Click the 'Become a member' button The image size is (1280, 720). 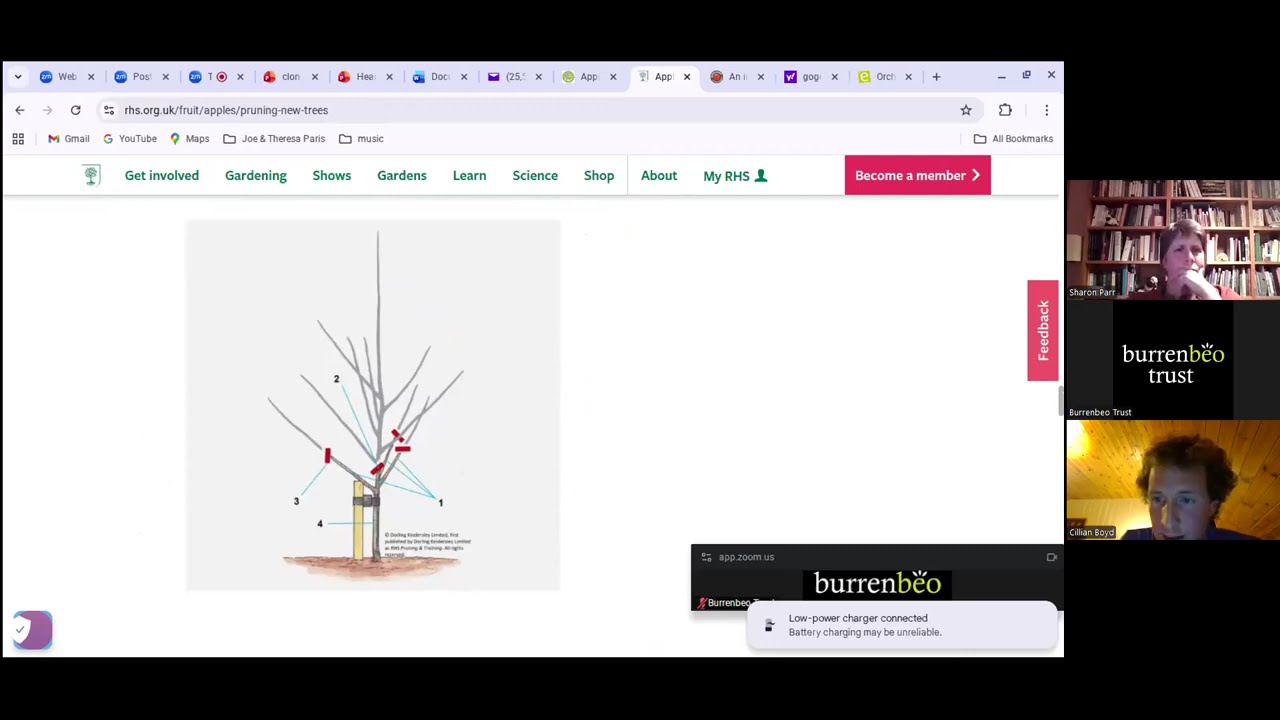point(918,175)
